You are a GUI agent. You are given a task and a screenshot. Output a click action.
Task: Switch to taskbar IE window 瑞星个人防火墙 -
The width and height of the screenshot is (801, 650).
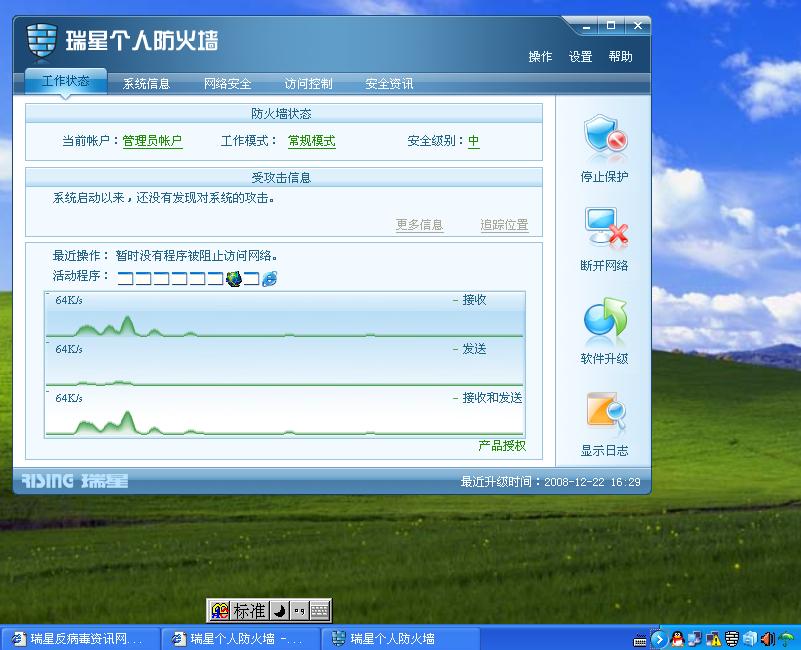click(x=240, y=639)
